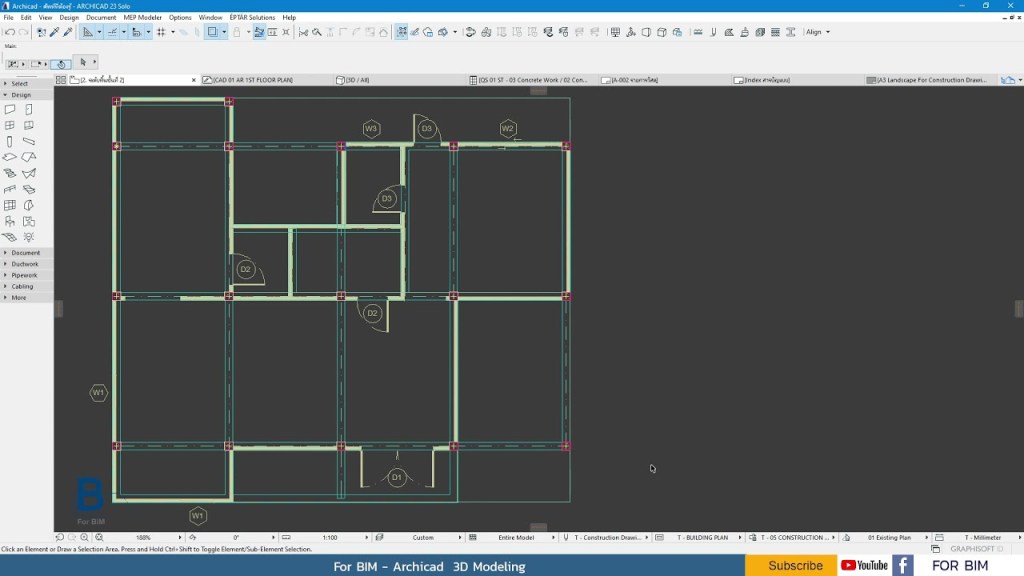This screenshot has width=1024, height=576.
Task: Click the scissors-shaped trim icon in the toolbar
Action: (301, 31)
